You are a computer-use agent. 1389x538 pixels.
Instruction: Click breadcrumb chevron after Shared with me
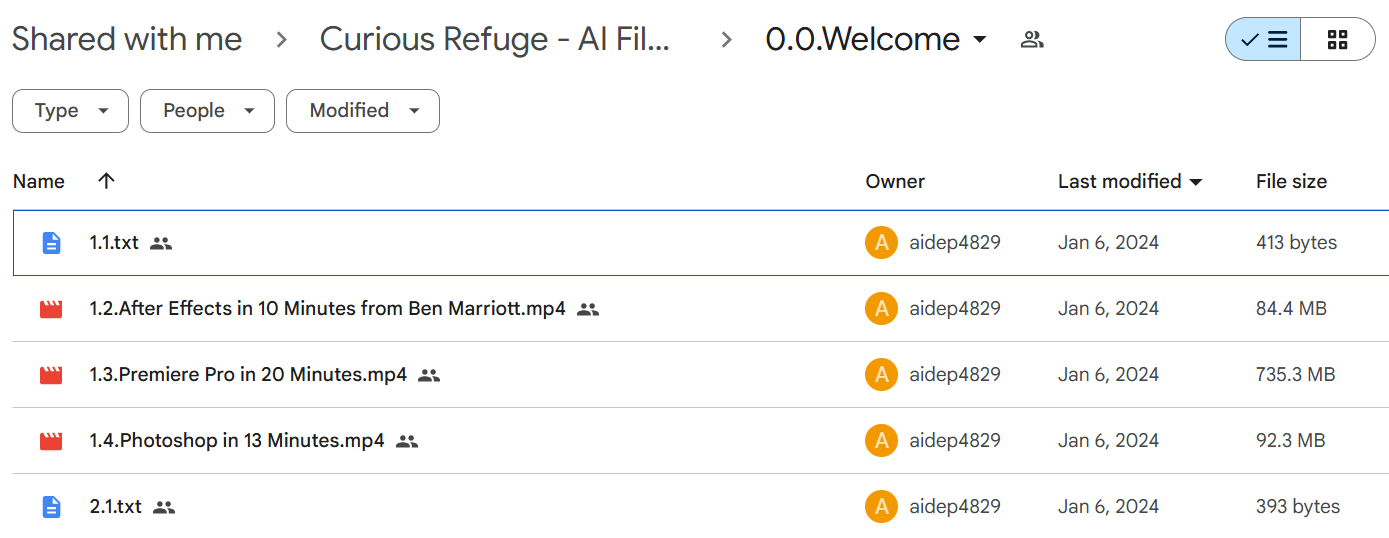282,40
